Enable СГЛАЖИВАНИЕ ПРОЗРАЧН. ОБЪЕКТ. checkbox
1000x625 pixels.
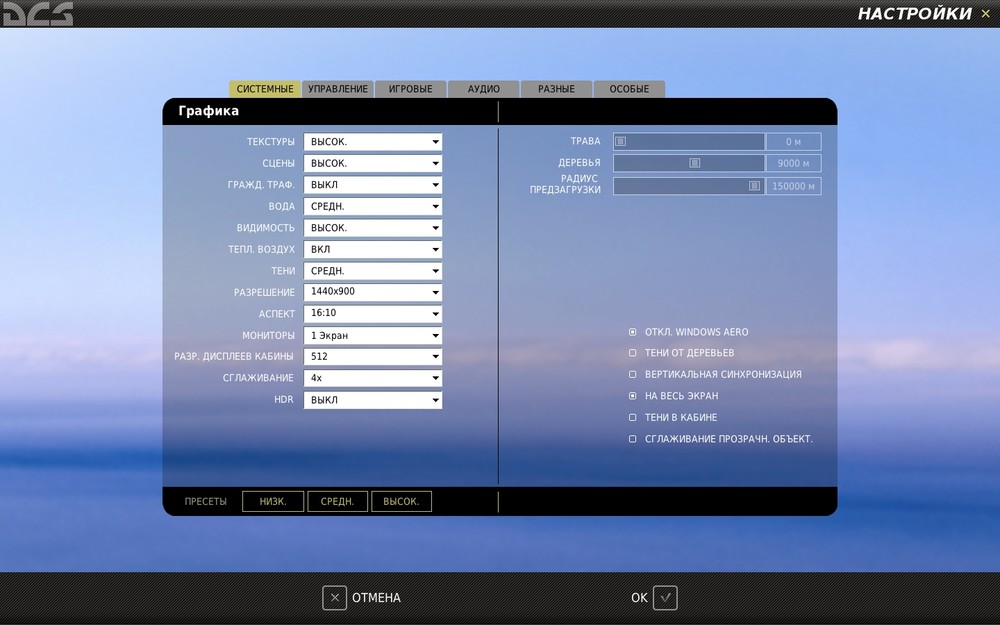click(633, 439)
